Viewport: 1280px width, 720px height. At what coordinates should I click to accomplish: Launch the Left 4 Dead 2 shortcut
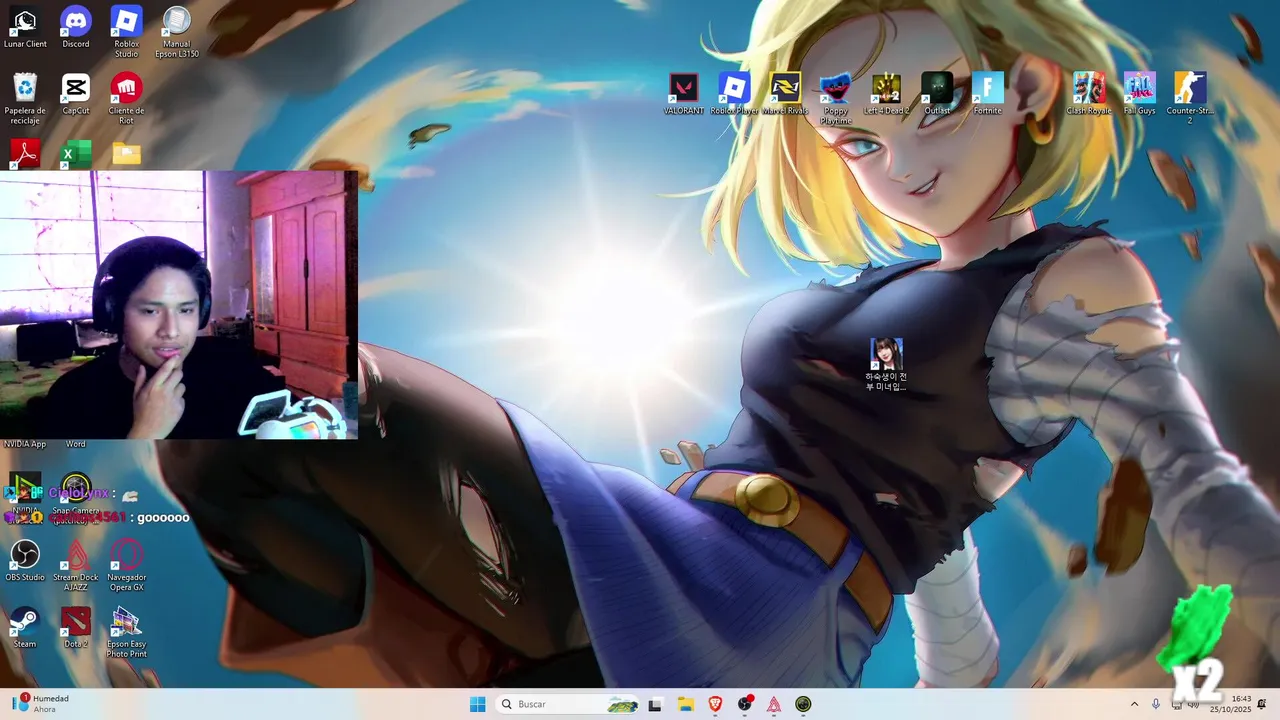887,94
